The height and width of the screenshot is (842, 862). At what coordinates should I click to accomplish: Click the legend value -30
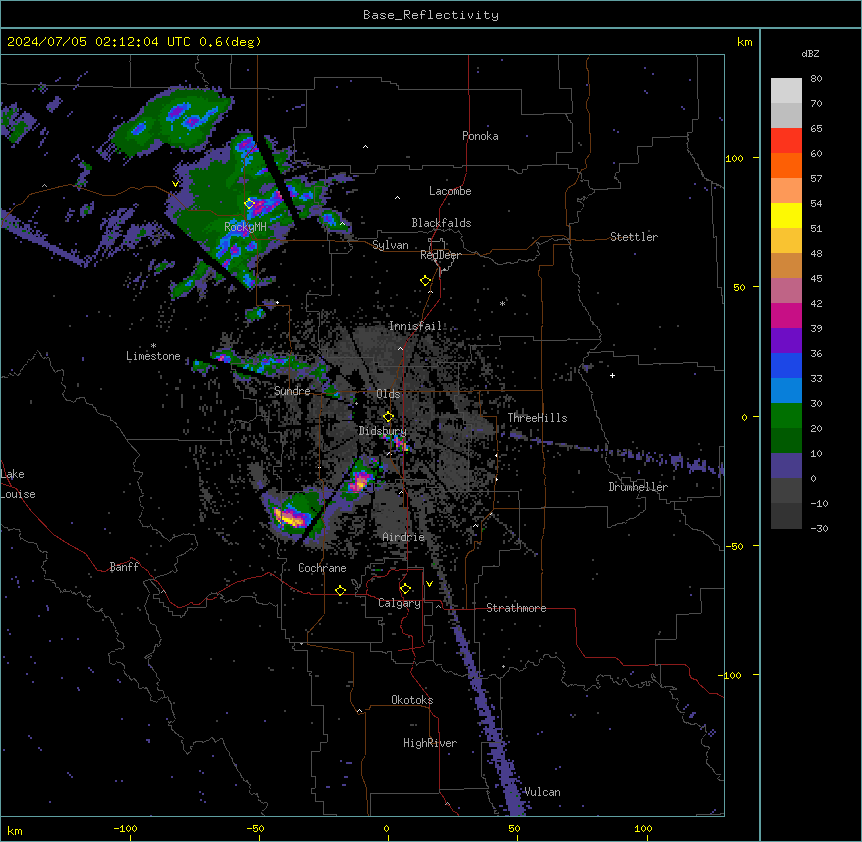(x=819, y=528)
